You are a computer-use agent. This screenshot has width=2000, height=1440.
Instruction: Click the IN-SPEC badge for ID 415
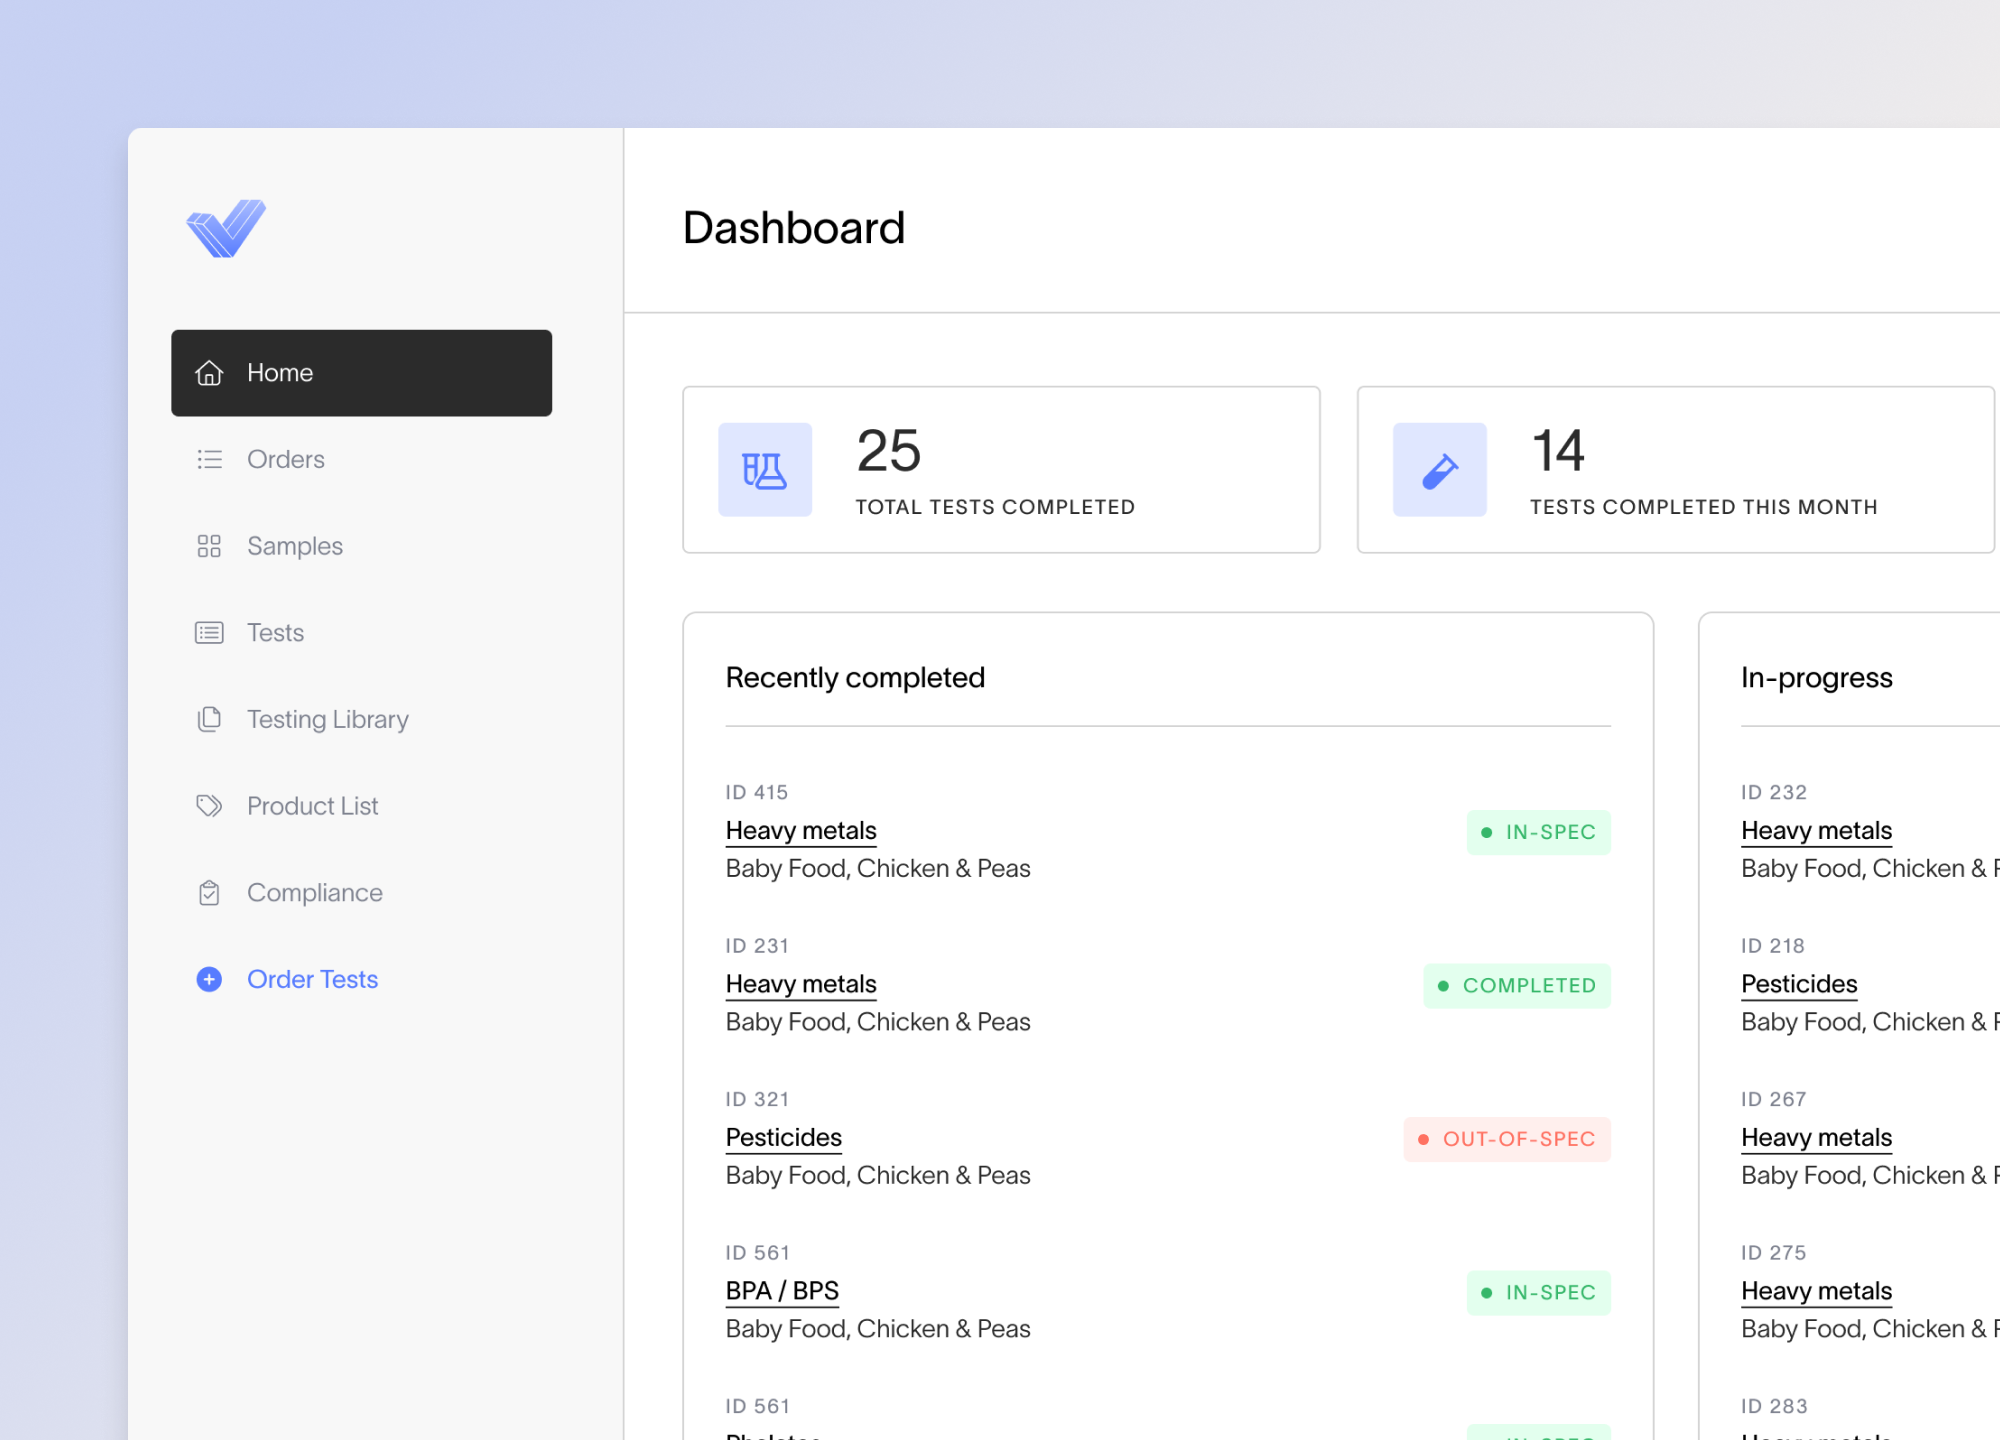point(1539,832)
